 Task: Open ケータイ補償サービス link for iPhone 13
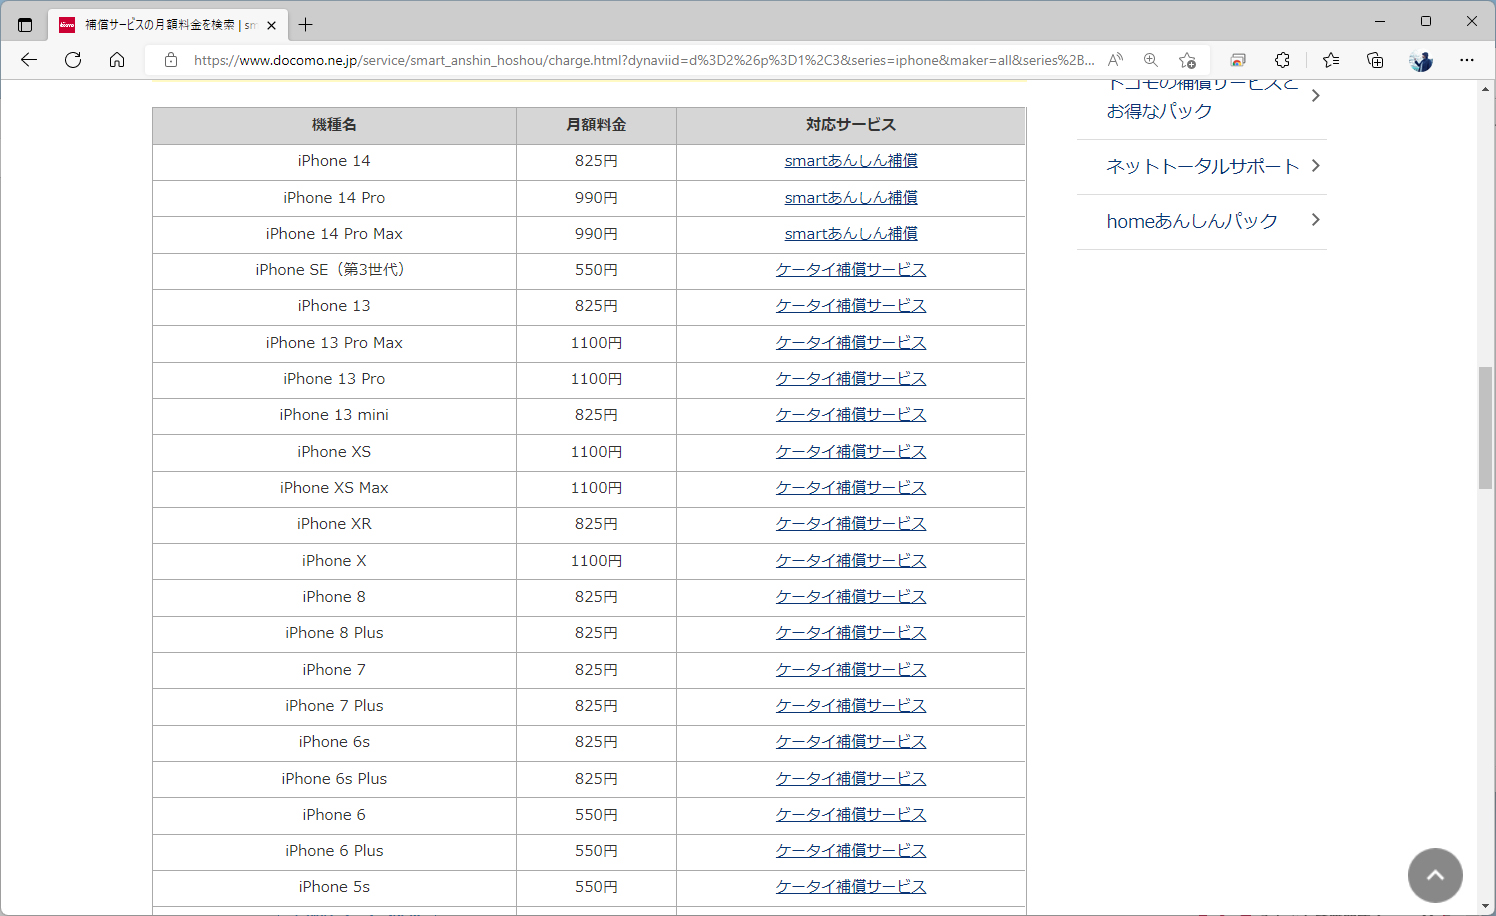851,306
